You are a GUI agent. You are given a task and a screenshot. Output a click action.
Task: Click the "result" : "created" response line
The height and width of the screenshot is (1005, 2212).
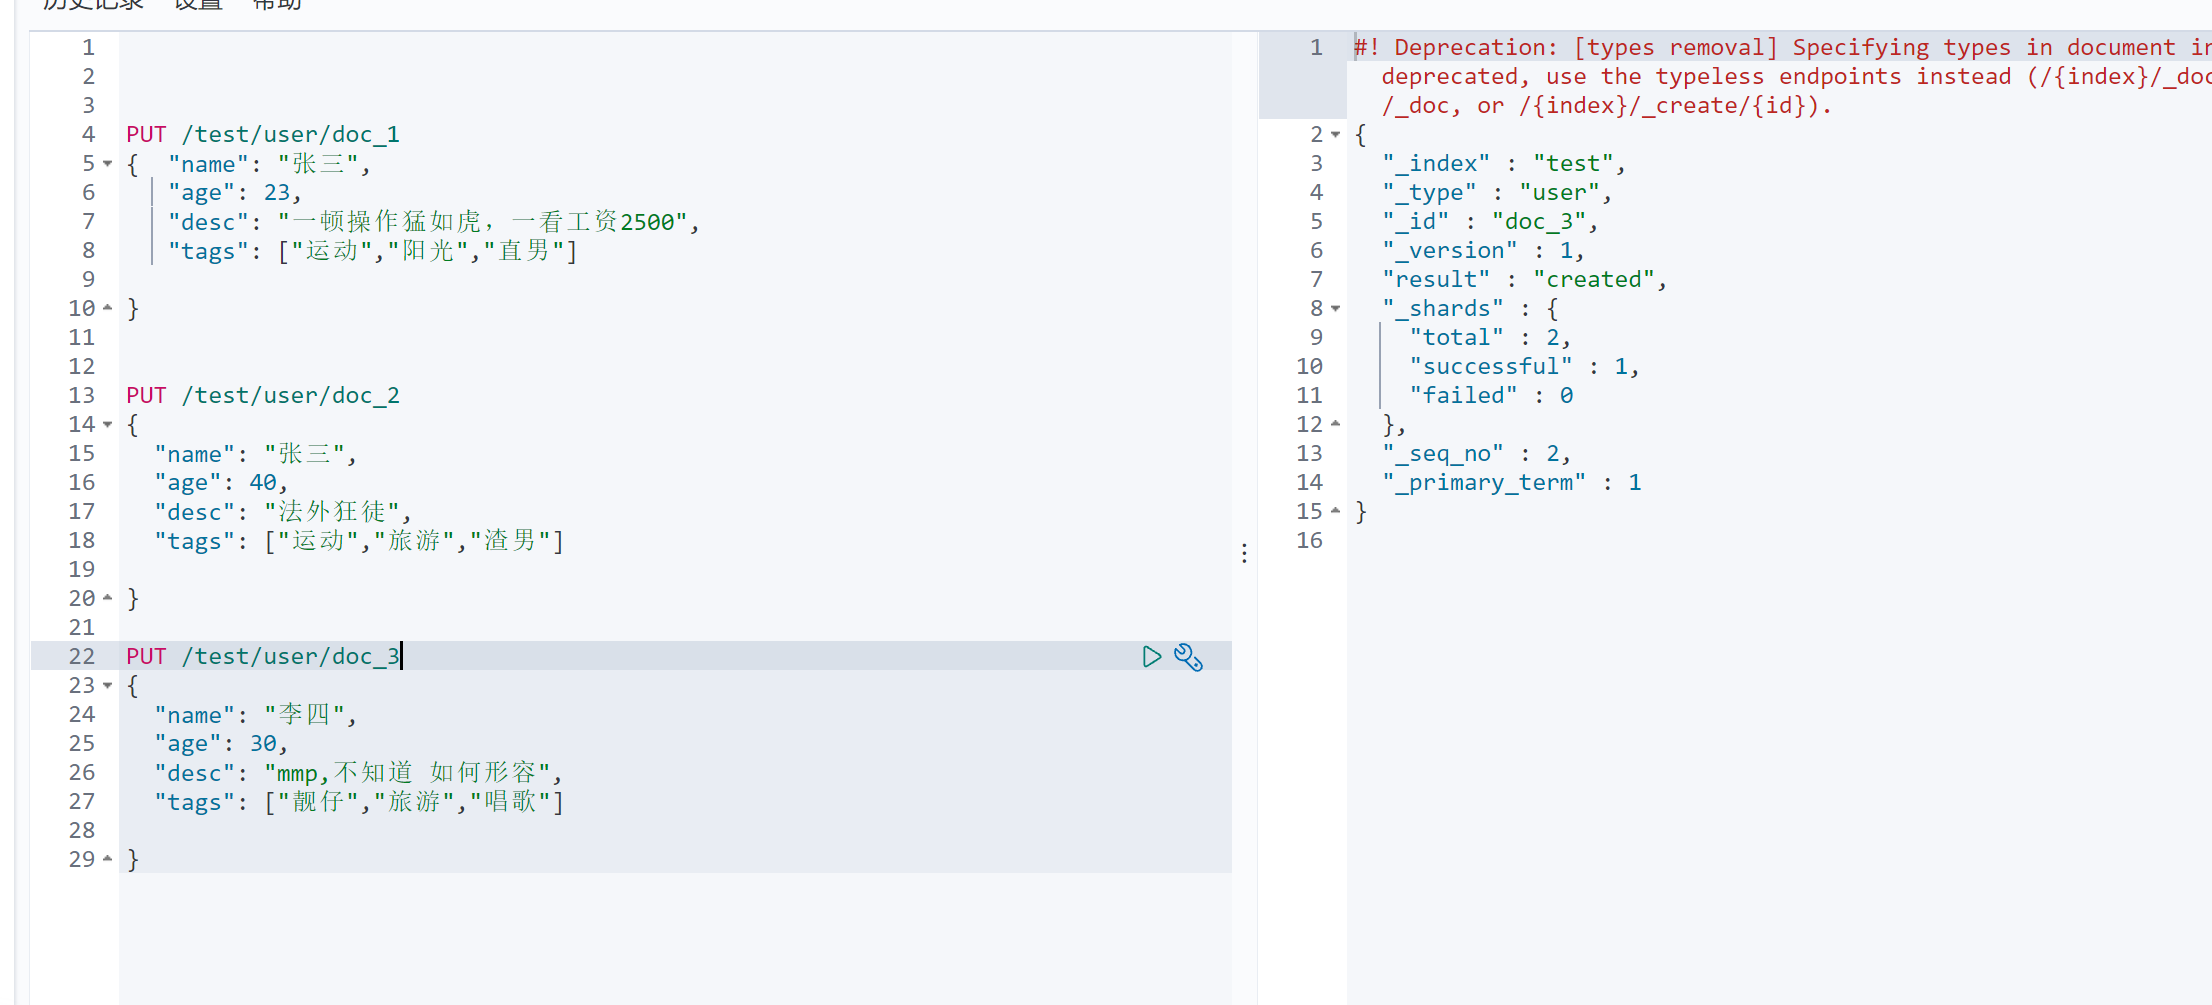coord(1525,279)
